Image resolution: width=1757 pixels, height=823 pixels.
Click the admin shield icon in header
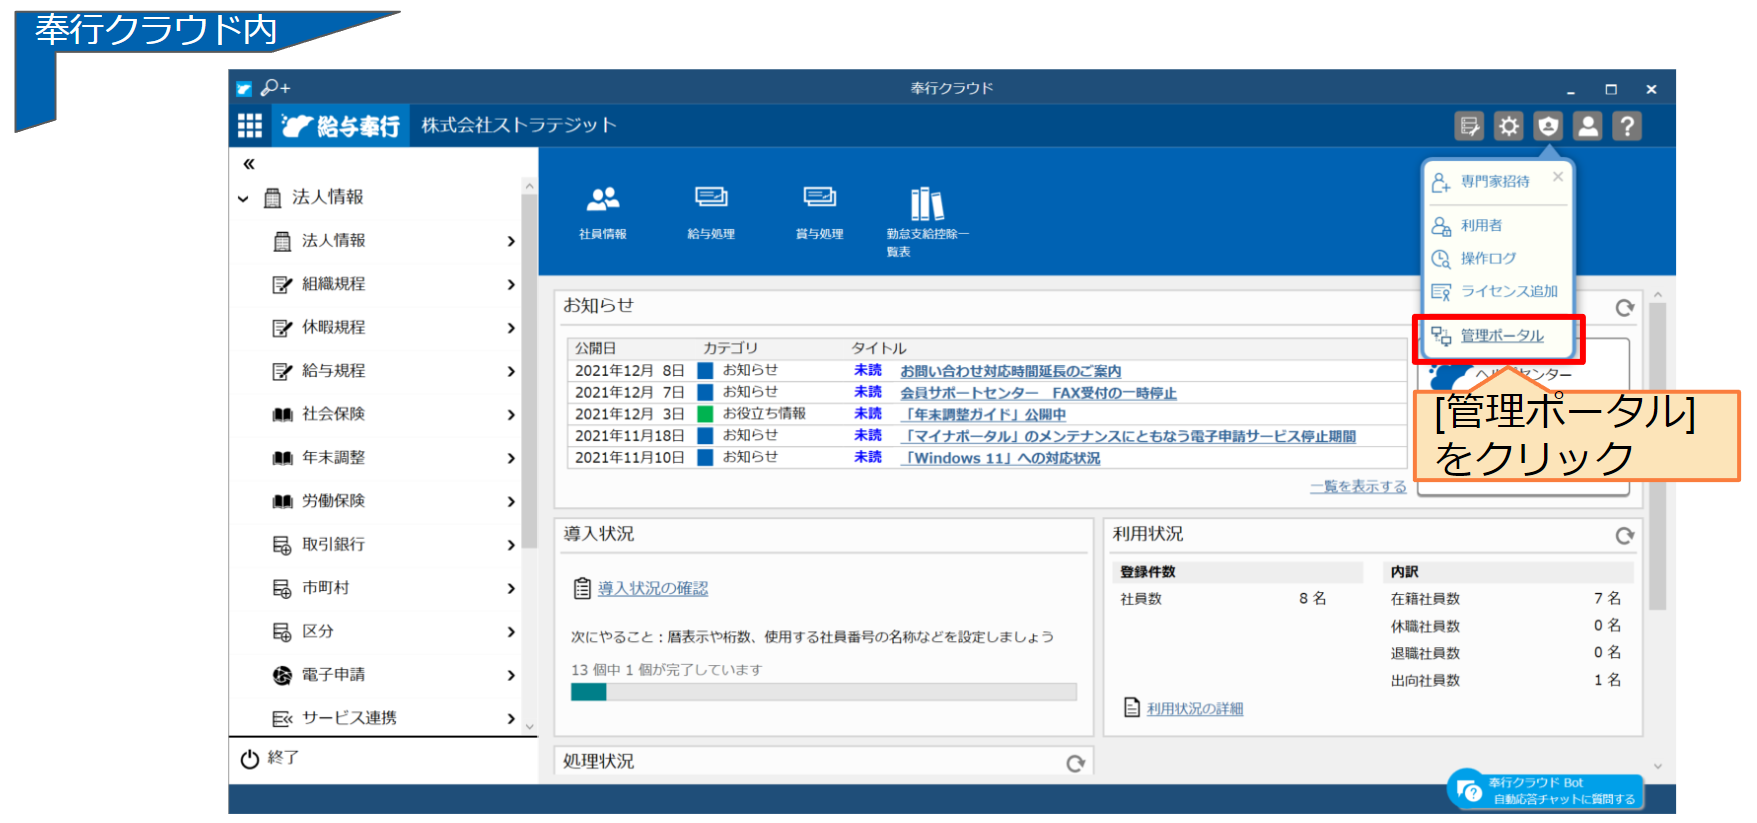click(1548, 126)
